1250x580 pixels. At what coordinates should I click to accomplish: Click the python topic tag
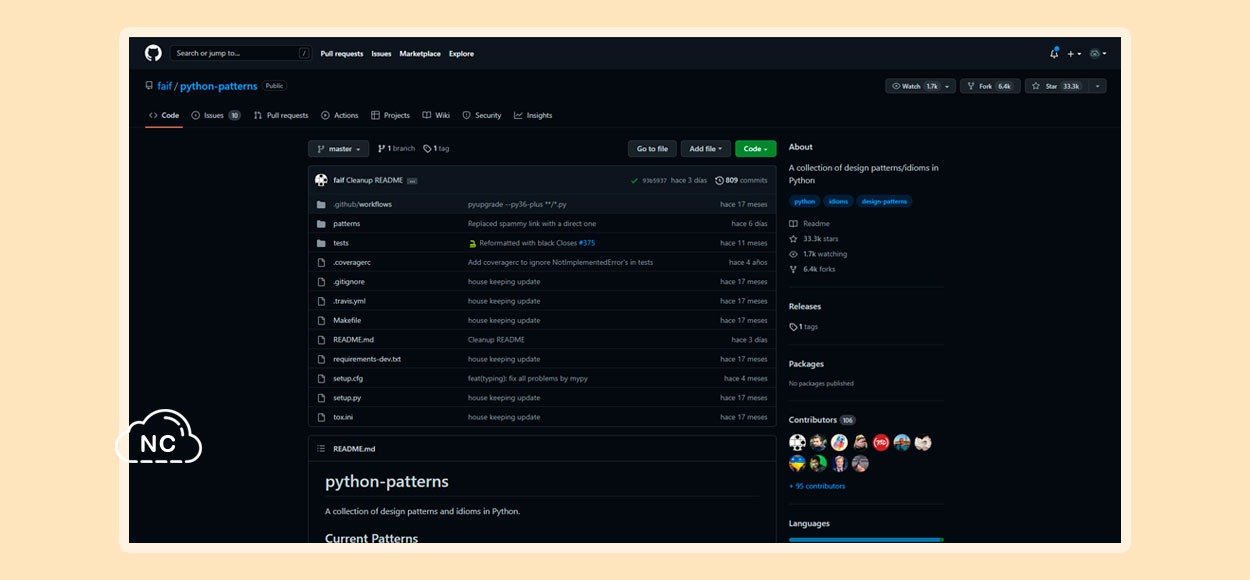click(805, 201)
